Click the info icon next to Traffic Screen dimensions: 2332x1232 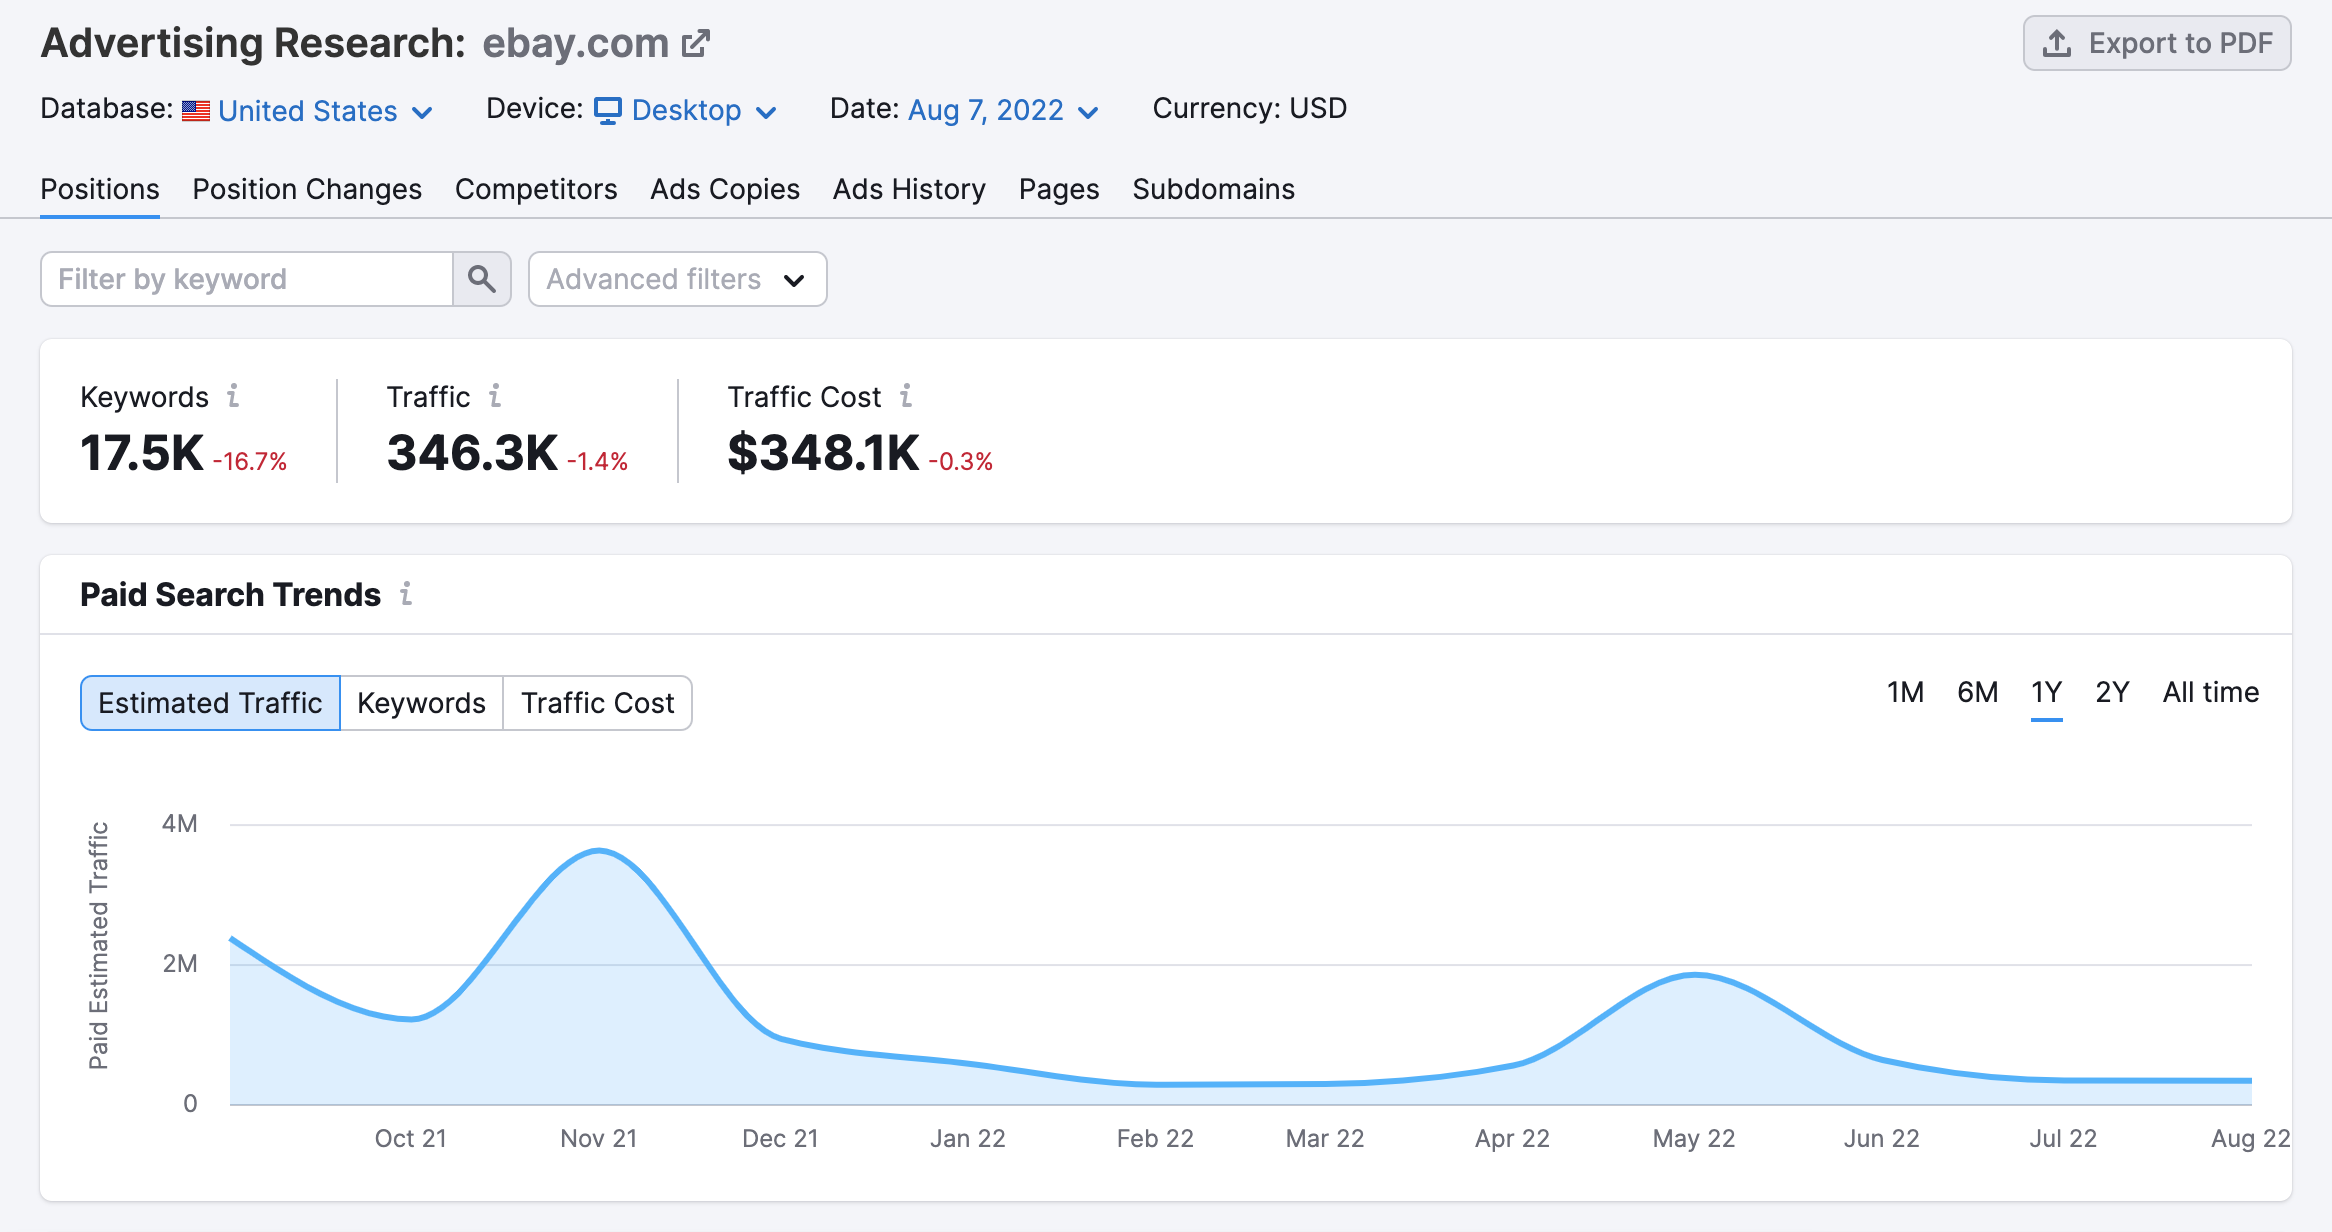pos(496,396)
